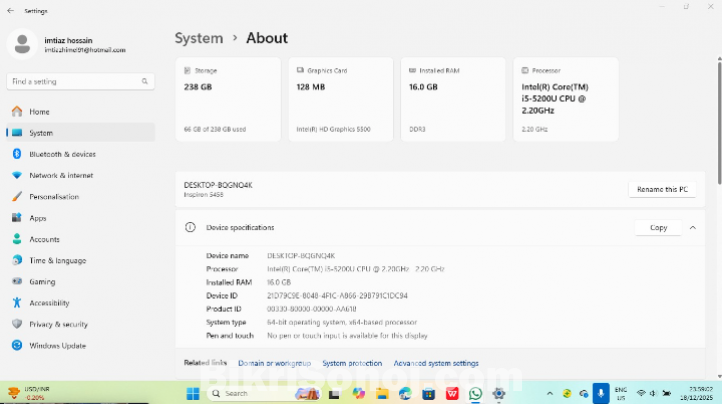
Task: Open WPS Office from the taskbar
Action: [452, 393]
